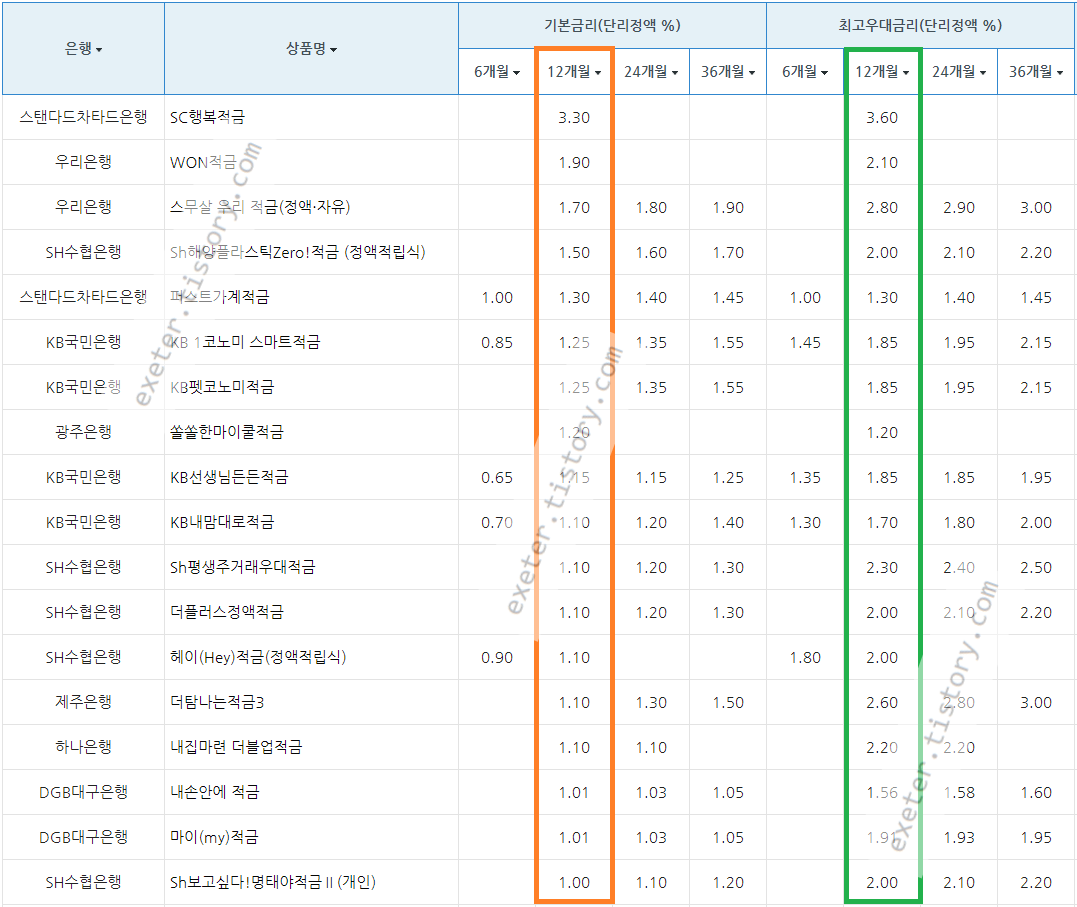
Task: Click the 최고우대금리(단리정액 %) group header
Action: [920, 25]
